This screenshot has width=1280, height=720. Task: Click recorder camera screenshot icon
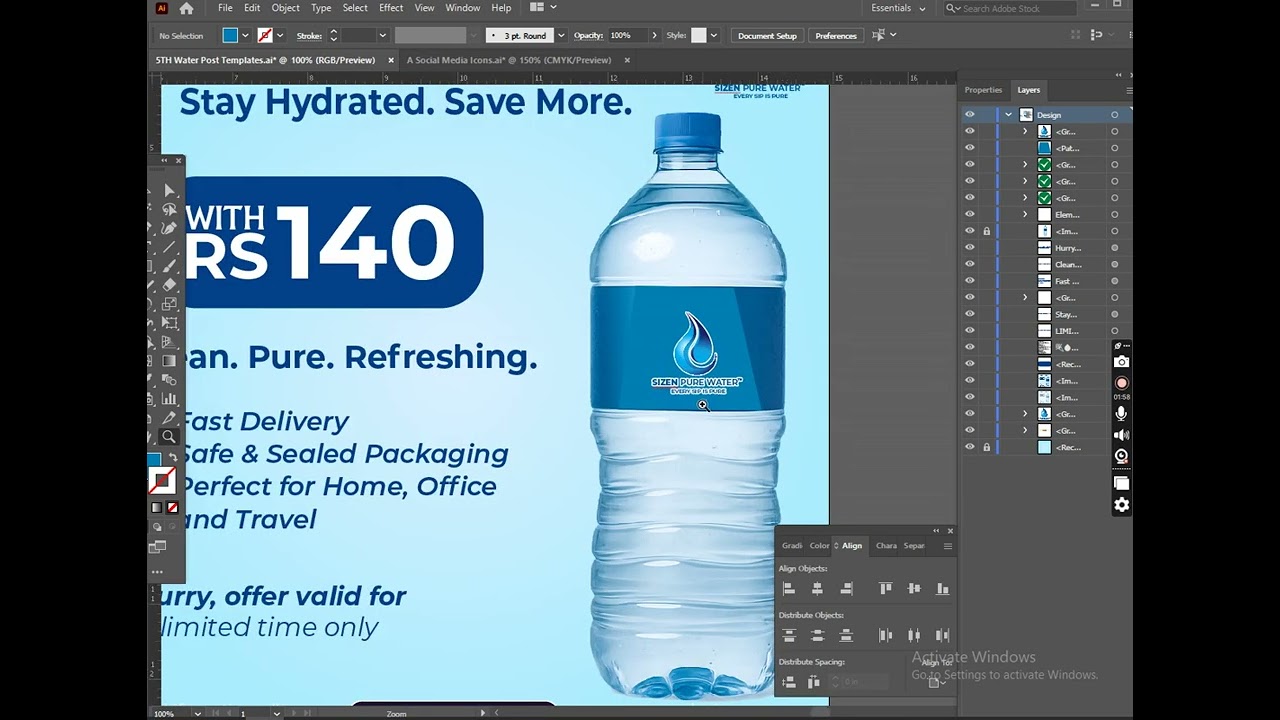click(1122, 362)
